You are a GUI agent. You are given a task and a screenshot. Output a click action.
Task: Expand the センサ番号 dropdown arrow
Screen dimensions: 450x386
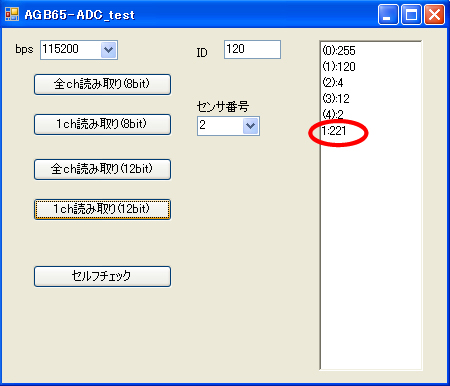coord(251,126)
